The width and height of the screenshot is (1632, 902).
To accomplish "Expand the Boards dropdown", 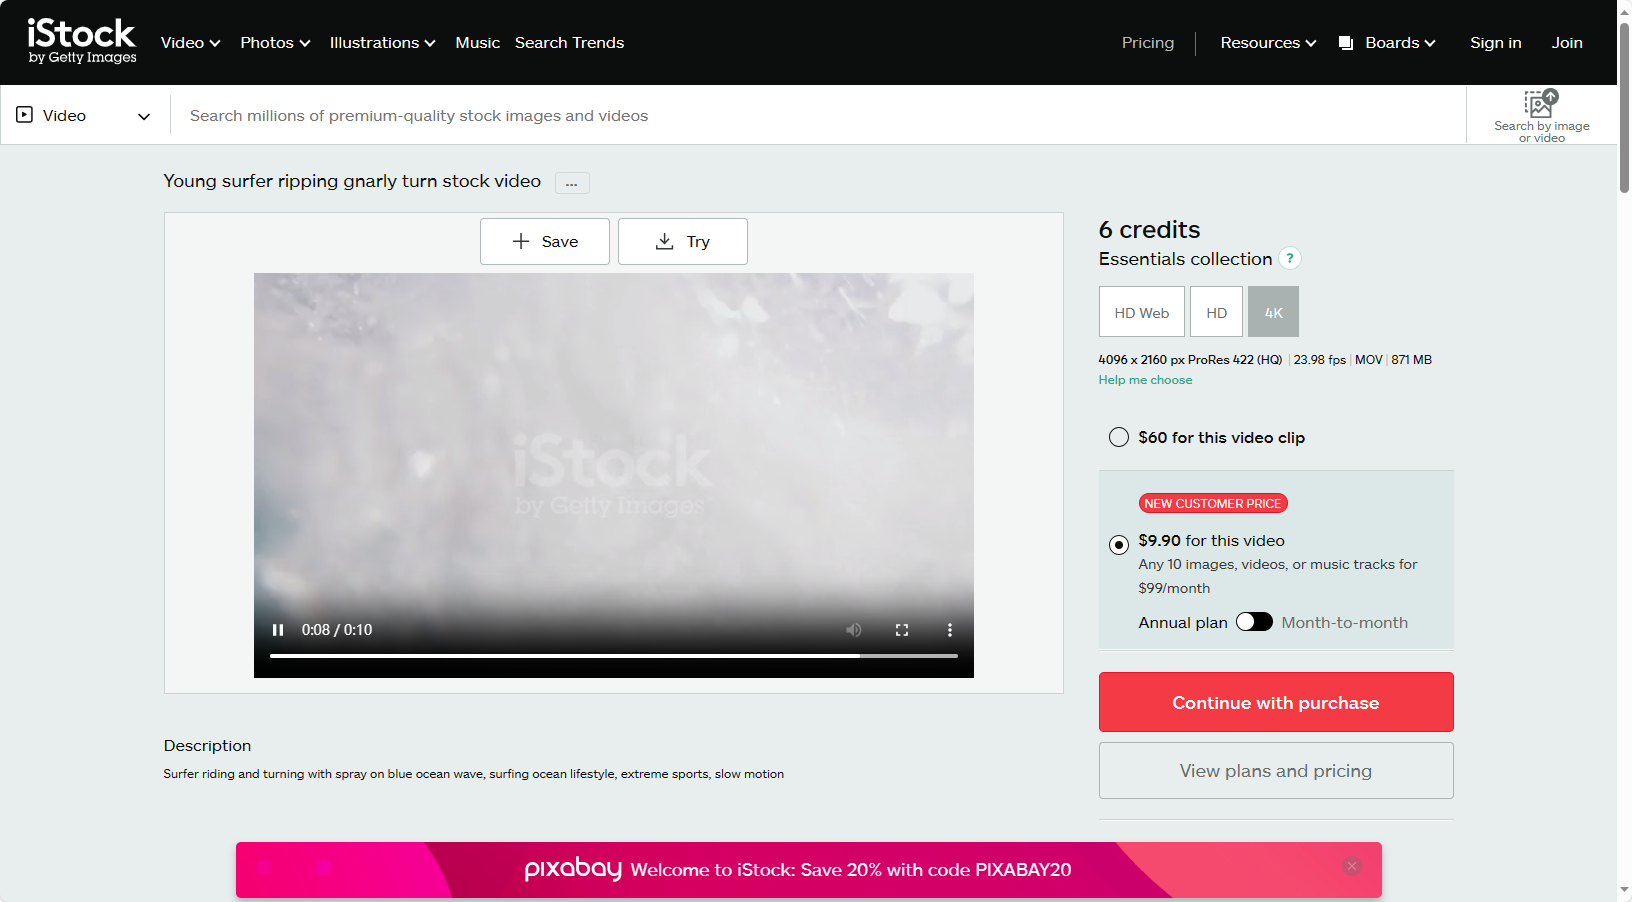I will [1400, 43].
